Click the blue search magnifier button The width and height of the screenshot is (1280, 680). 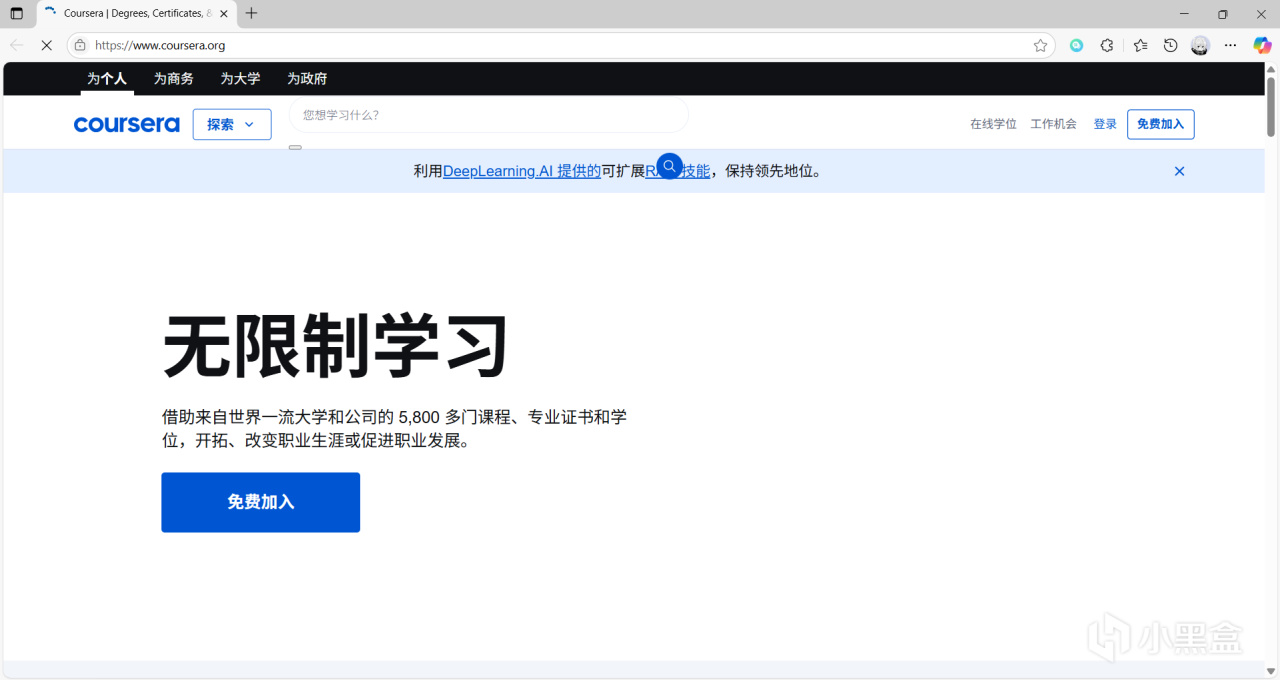(x=669, y=166)
